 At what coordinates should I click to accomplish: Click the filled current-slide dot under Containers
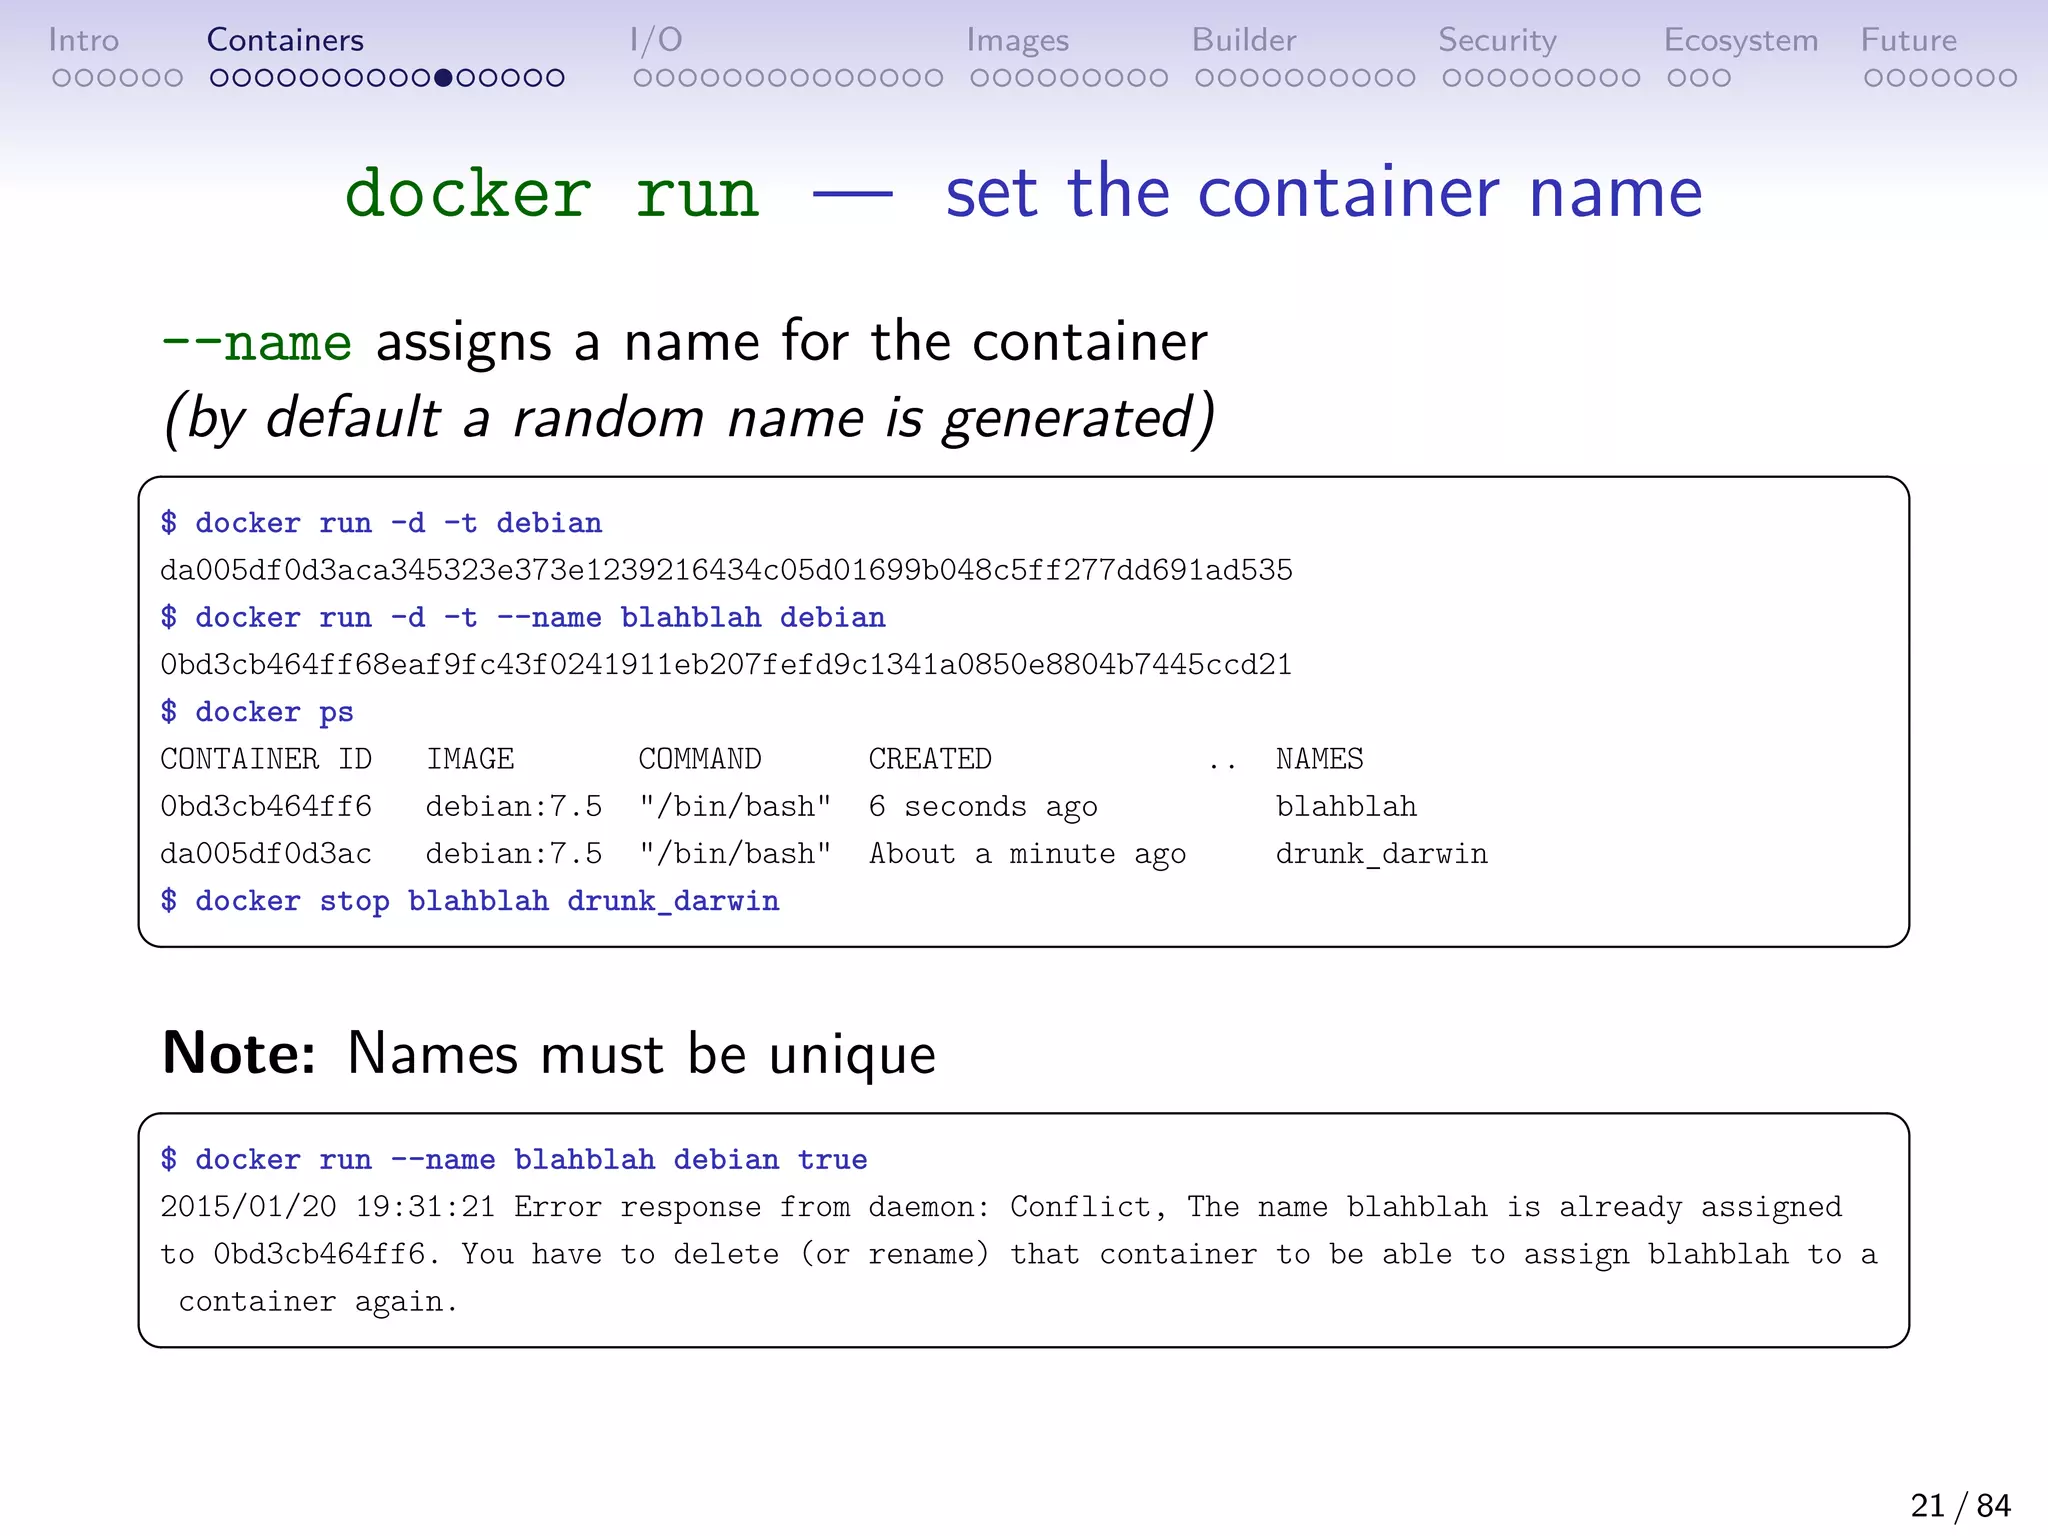(x=443, y=78)
